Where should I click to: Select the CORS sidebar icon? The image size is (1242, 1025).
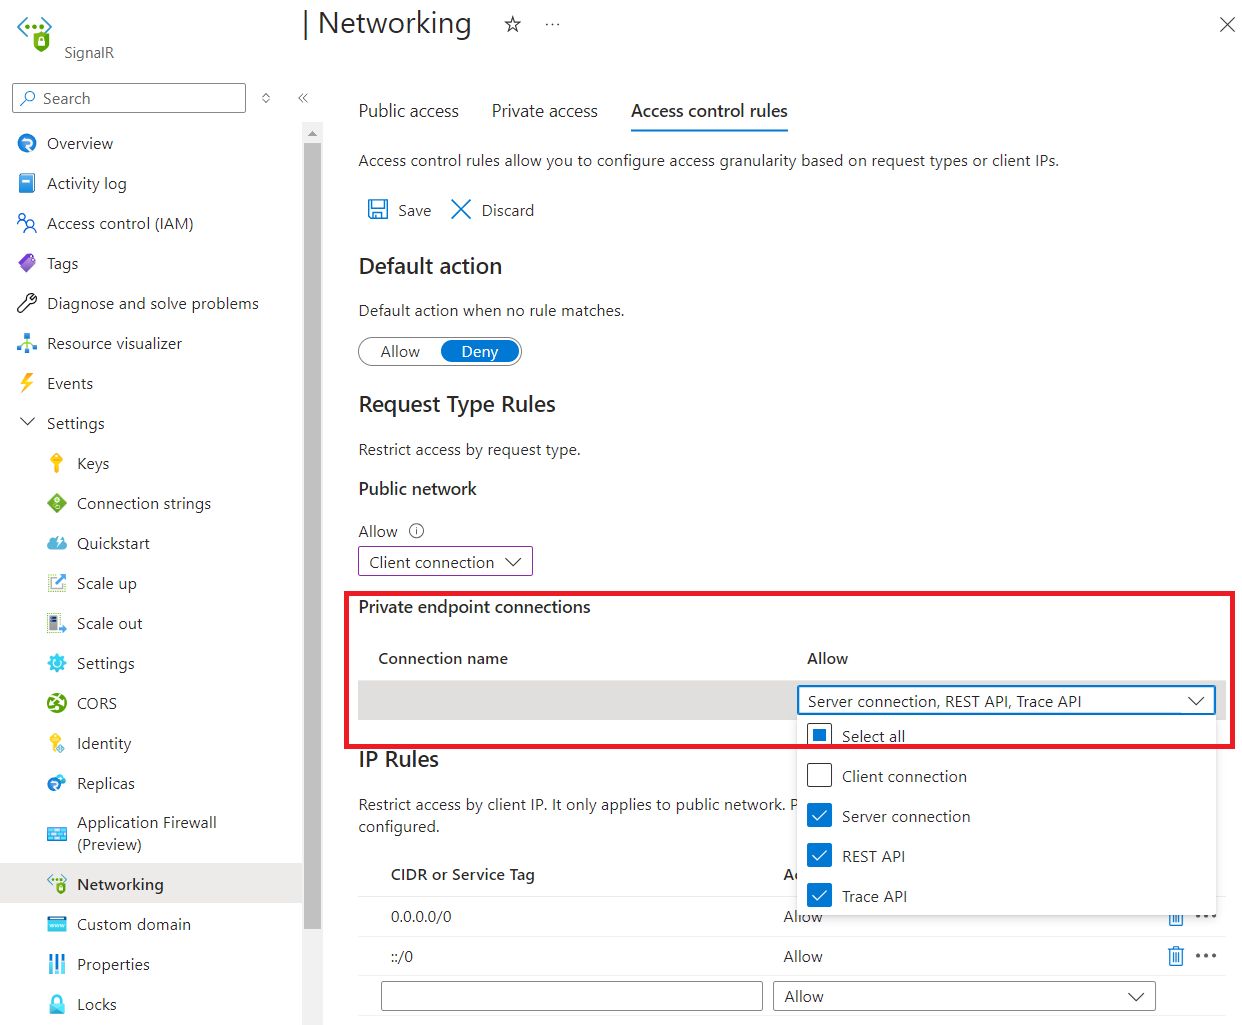pos(58,703)
